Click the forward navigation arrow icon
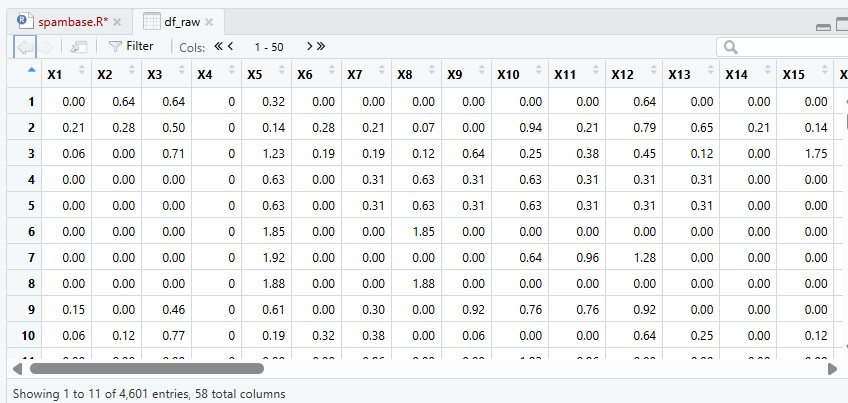Screen dimensions: 848x403 tap(47, 47)
